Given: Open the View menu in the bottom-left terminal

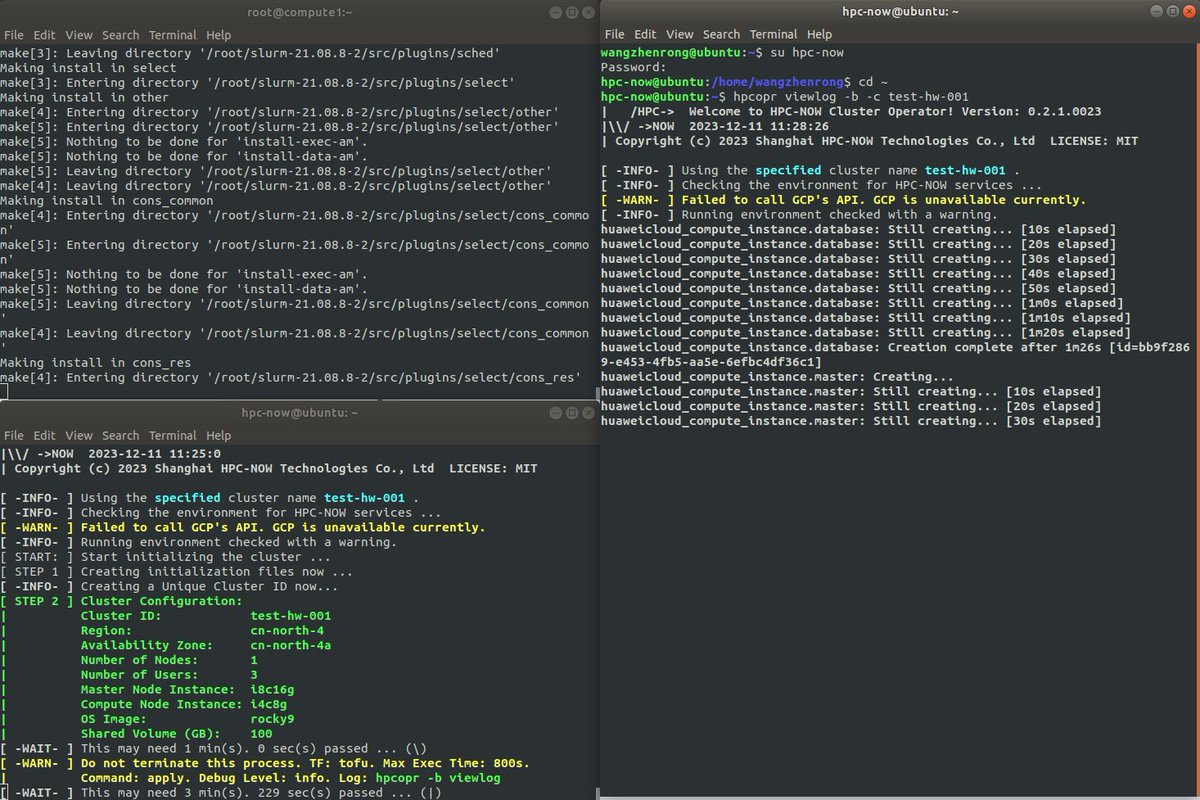Looking at the screenshot, I should coord(78,435).
